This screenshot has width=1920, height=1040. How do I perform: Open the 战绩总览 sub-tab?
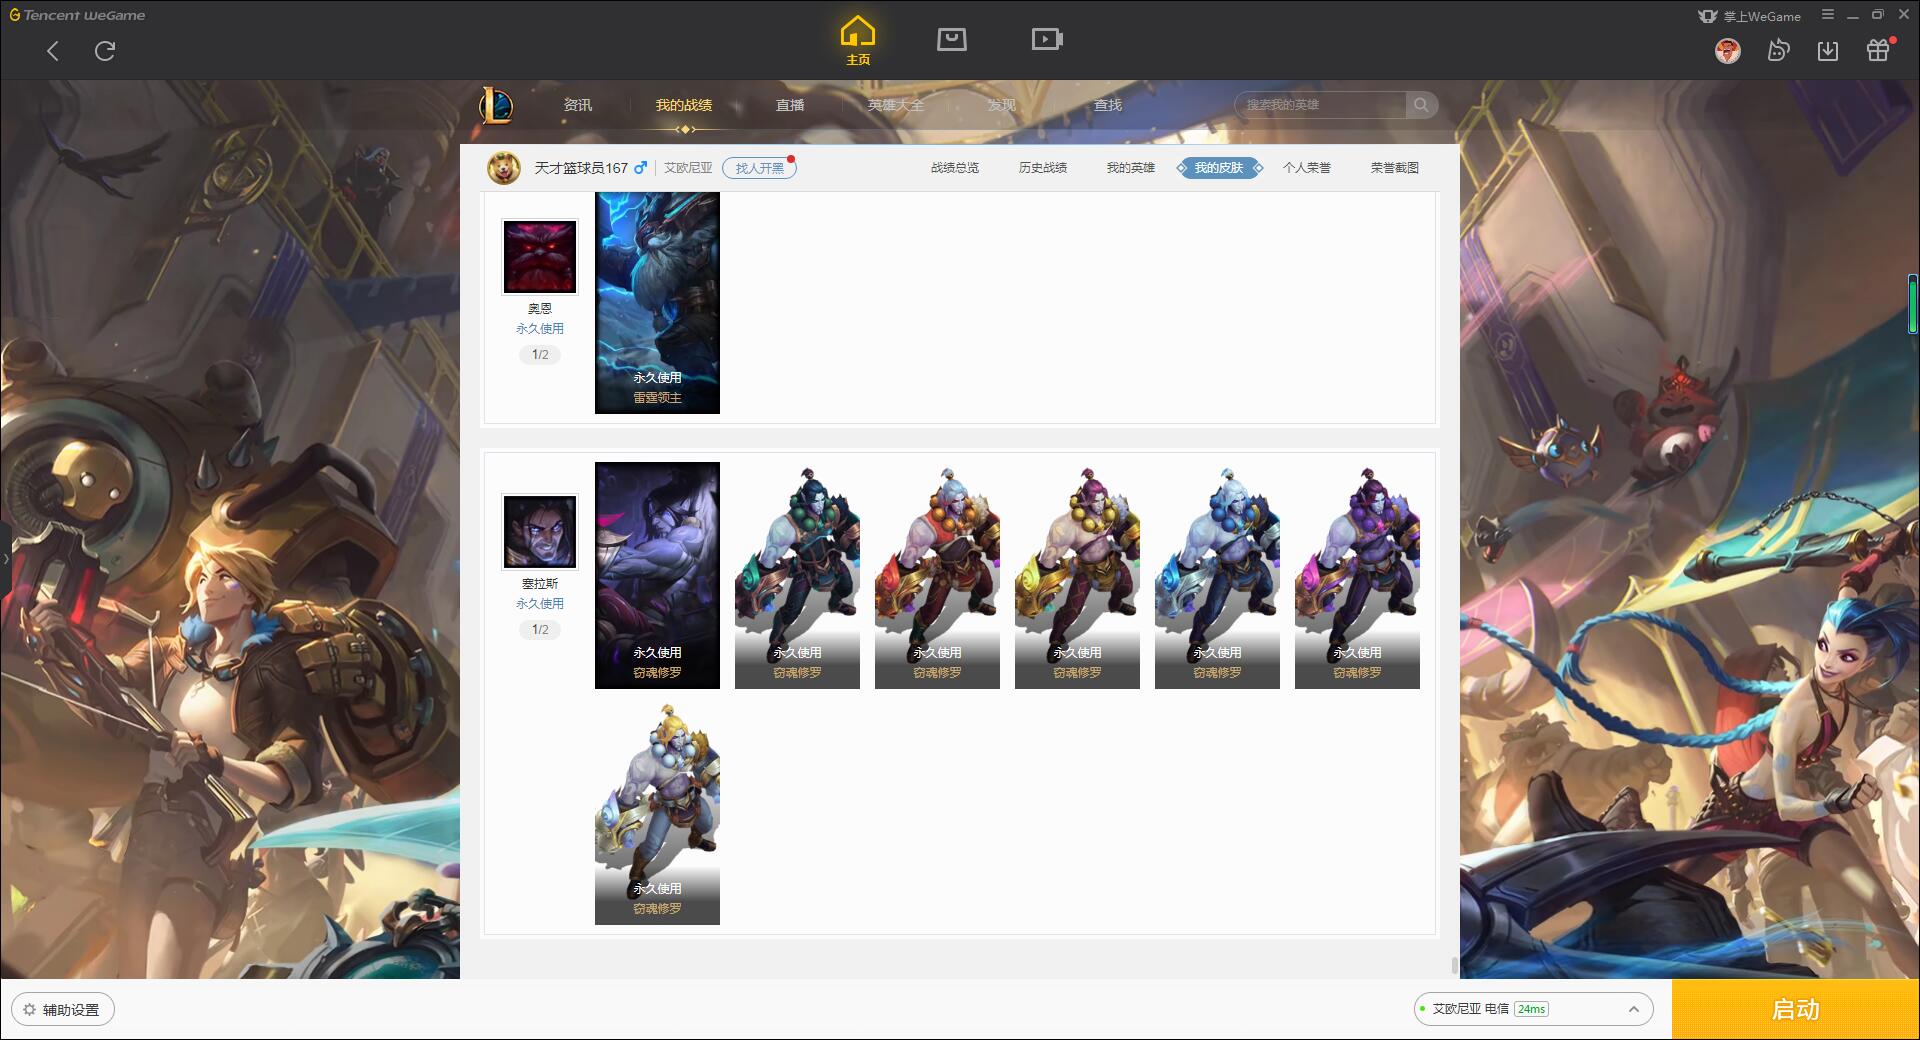(x=955, y=168)
